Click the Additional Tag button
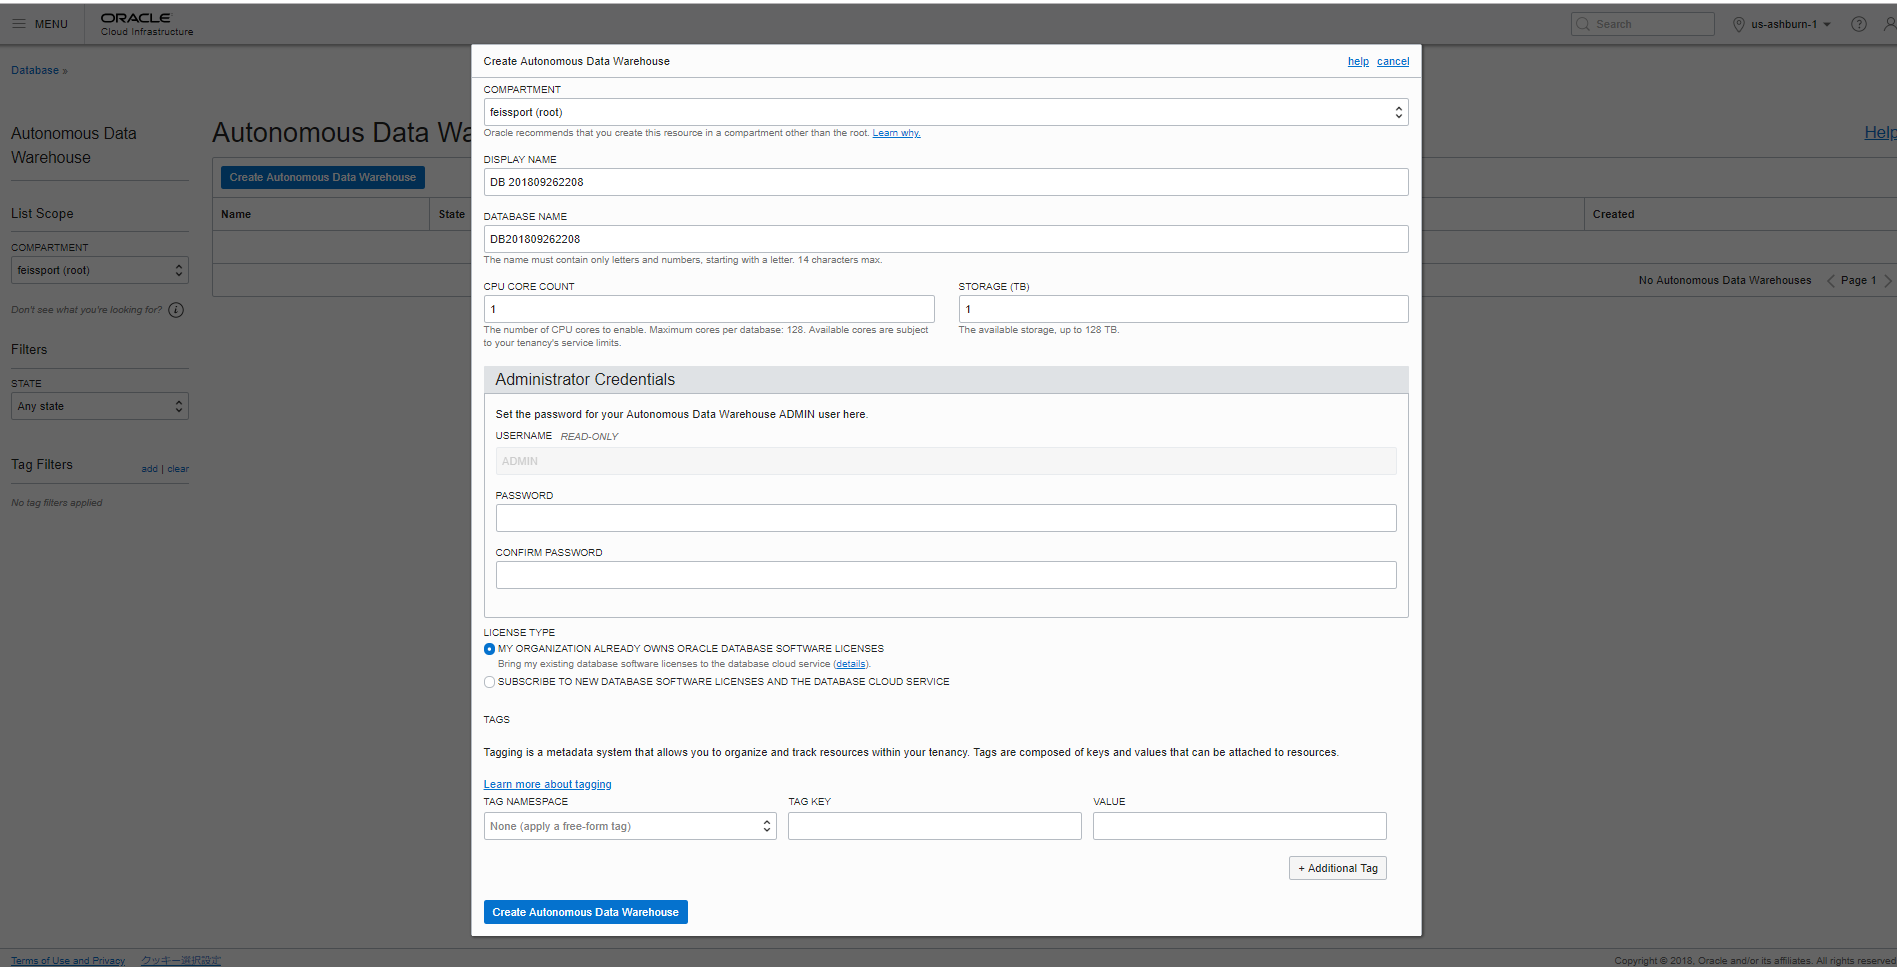 [x=1338, y=868]
